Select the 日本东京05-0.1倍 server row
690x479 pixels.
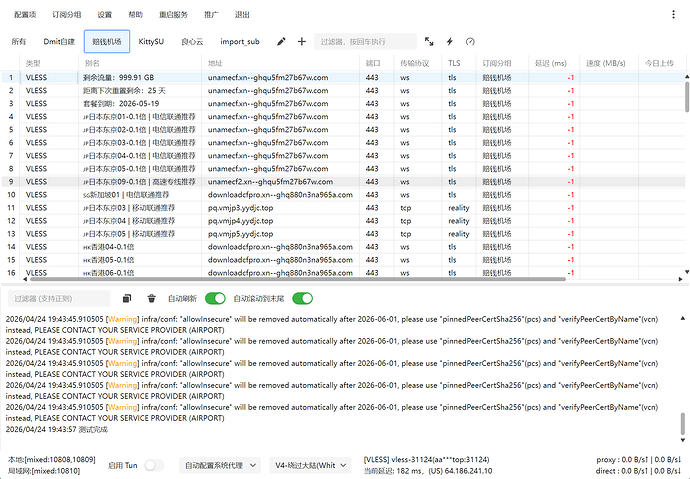click(x=342, y=169)
